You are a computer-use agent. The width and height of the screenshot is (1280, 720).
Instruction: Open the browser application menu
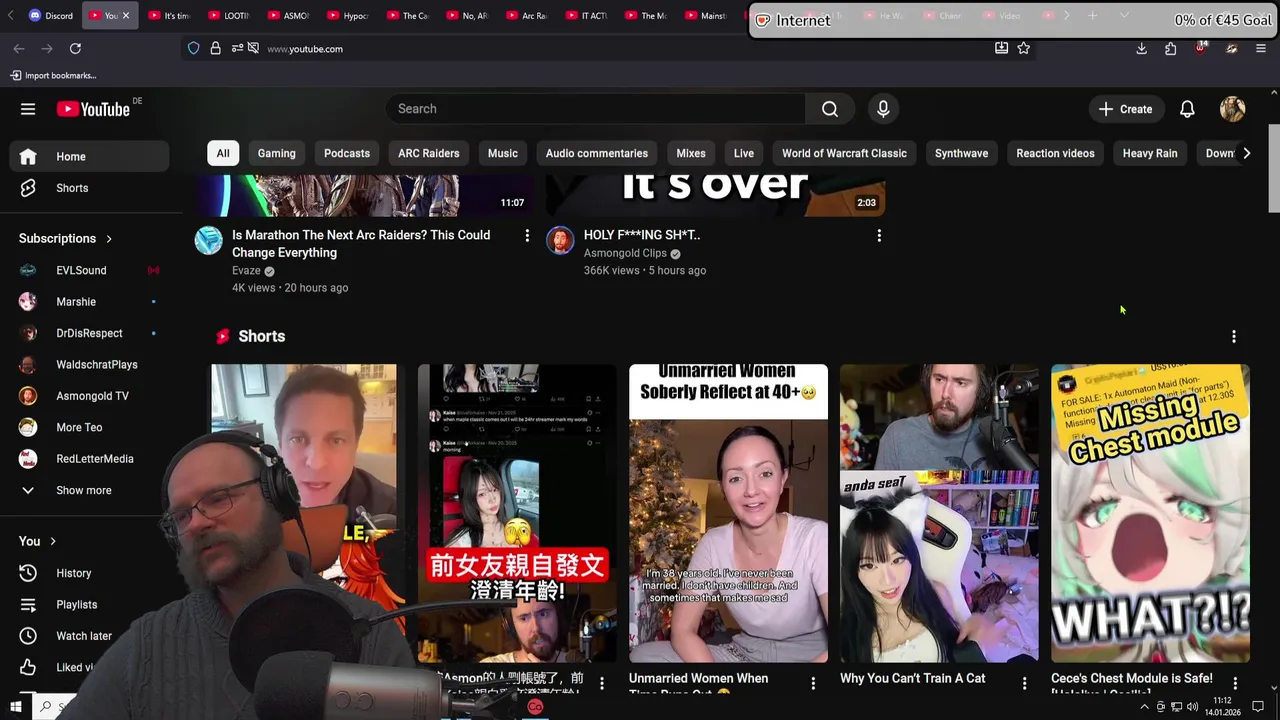point(1261,48)
